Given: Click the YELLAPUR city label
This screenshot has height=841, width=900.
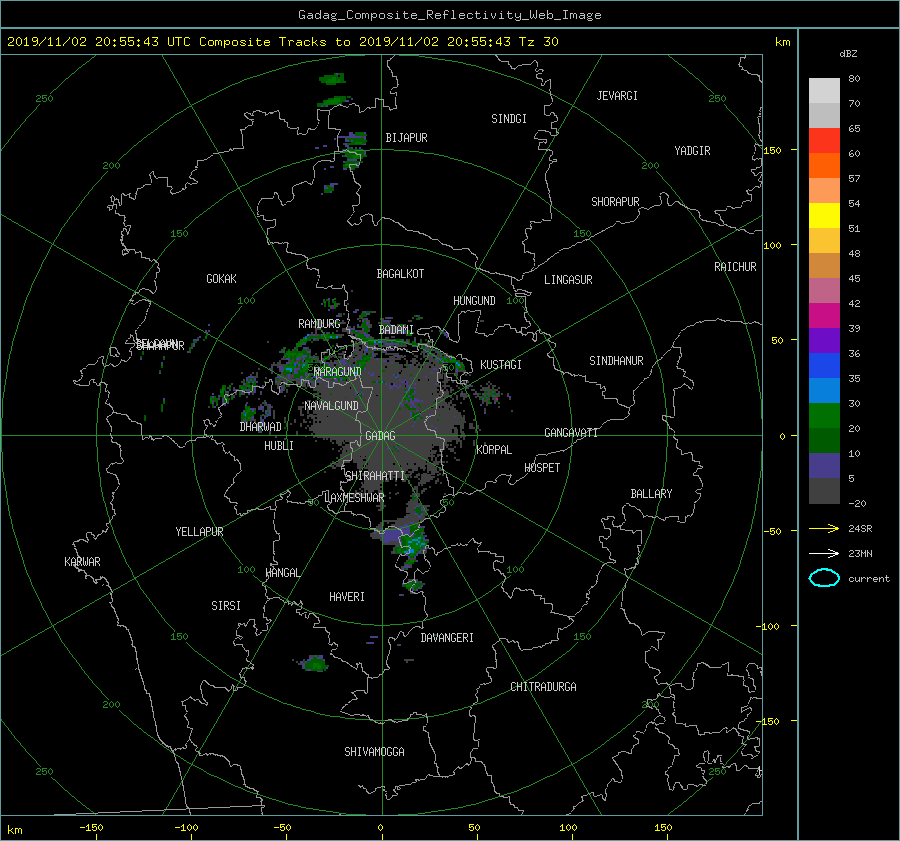Looking at the screenshot, I should point(199,532).
